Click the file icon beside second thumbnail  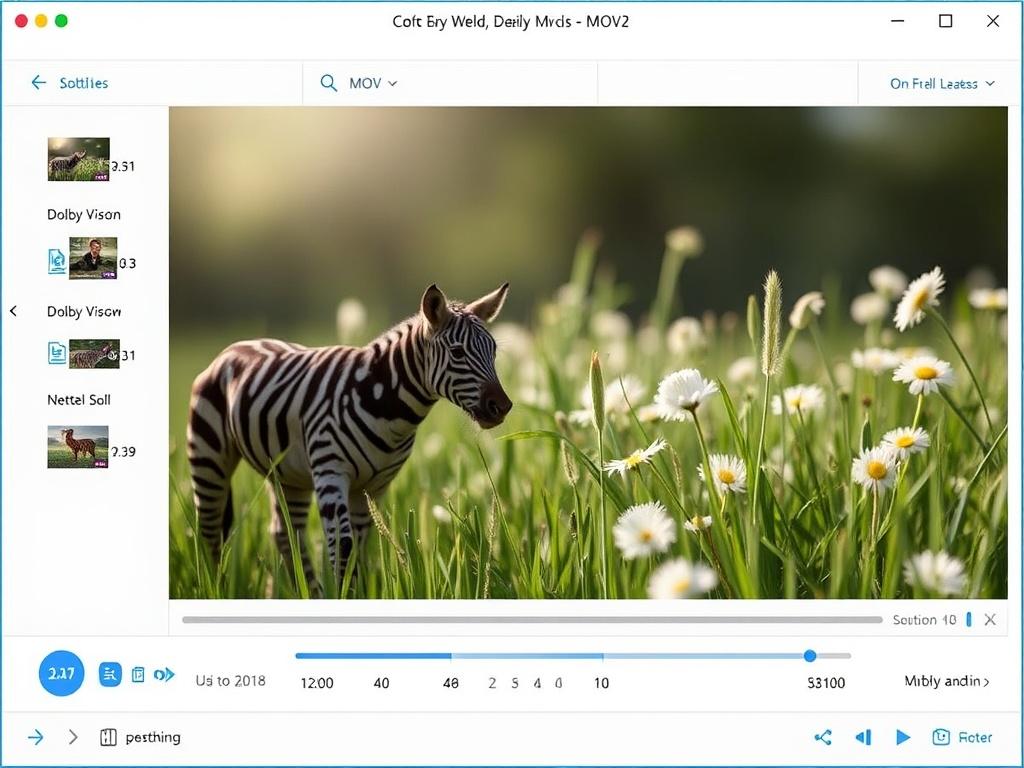coord(57,261)
